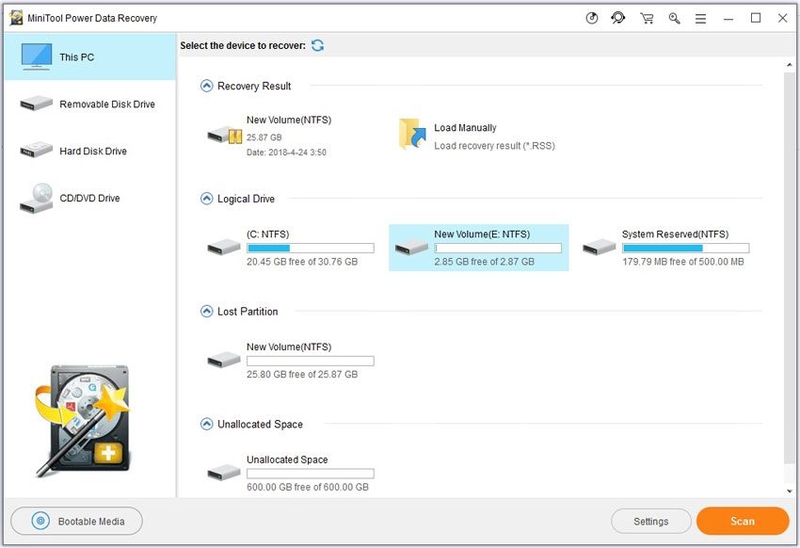Viewport: 800px width, 548px height.
Task: Switch to the This PC tab
Action: [x=90, y=57]
